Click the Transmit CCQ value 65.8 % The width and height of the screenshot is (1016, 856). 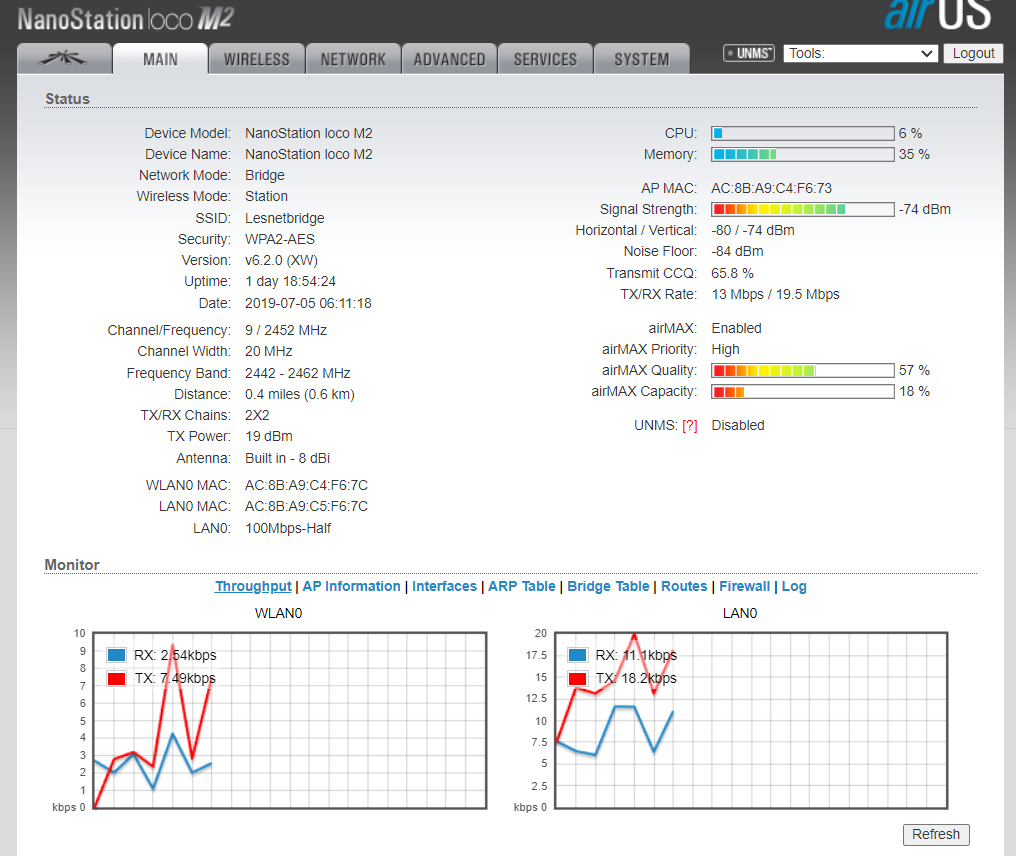tap(733, 273)
